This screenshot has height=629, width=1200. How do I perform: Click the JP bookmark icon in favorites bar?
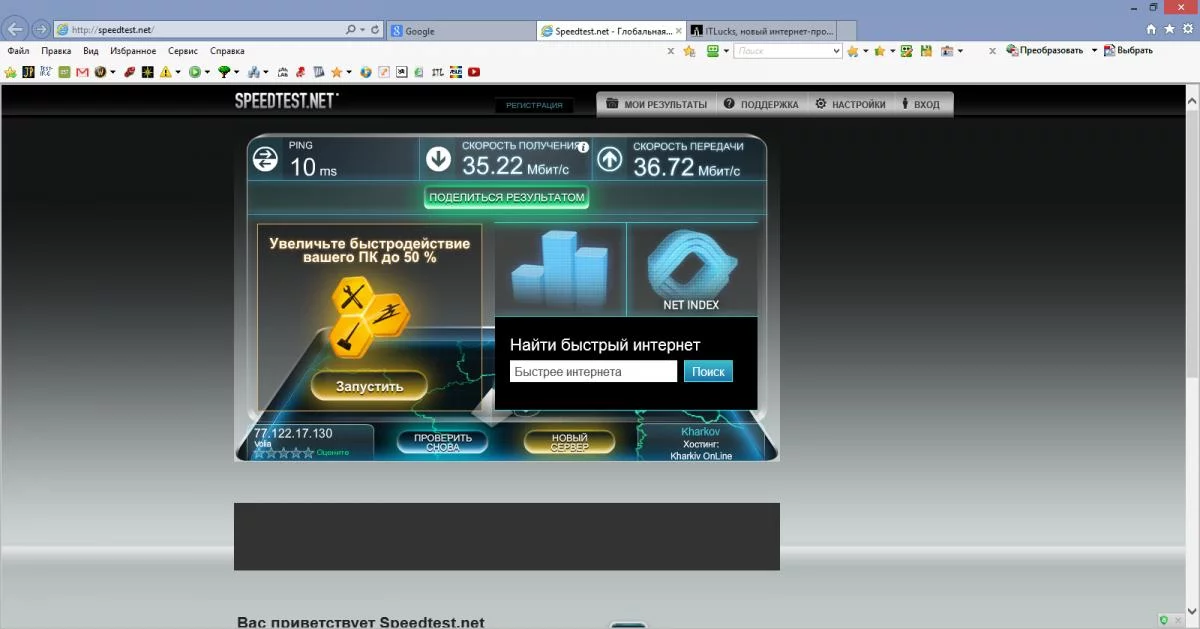[x=28, y=72]
